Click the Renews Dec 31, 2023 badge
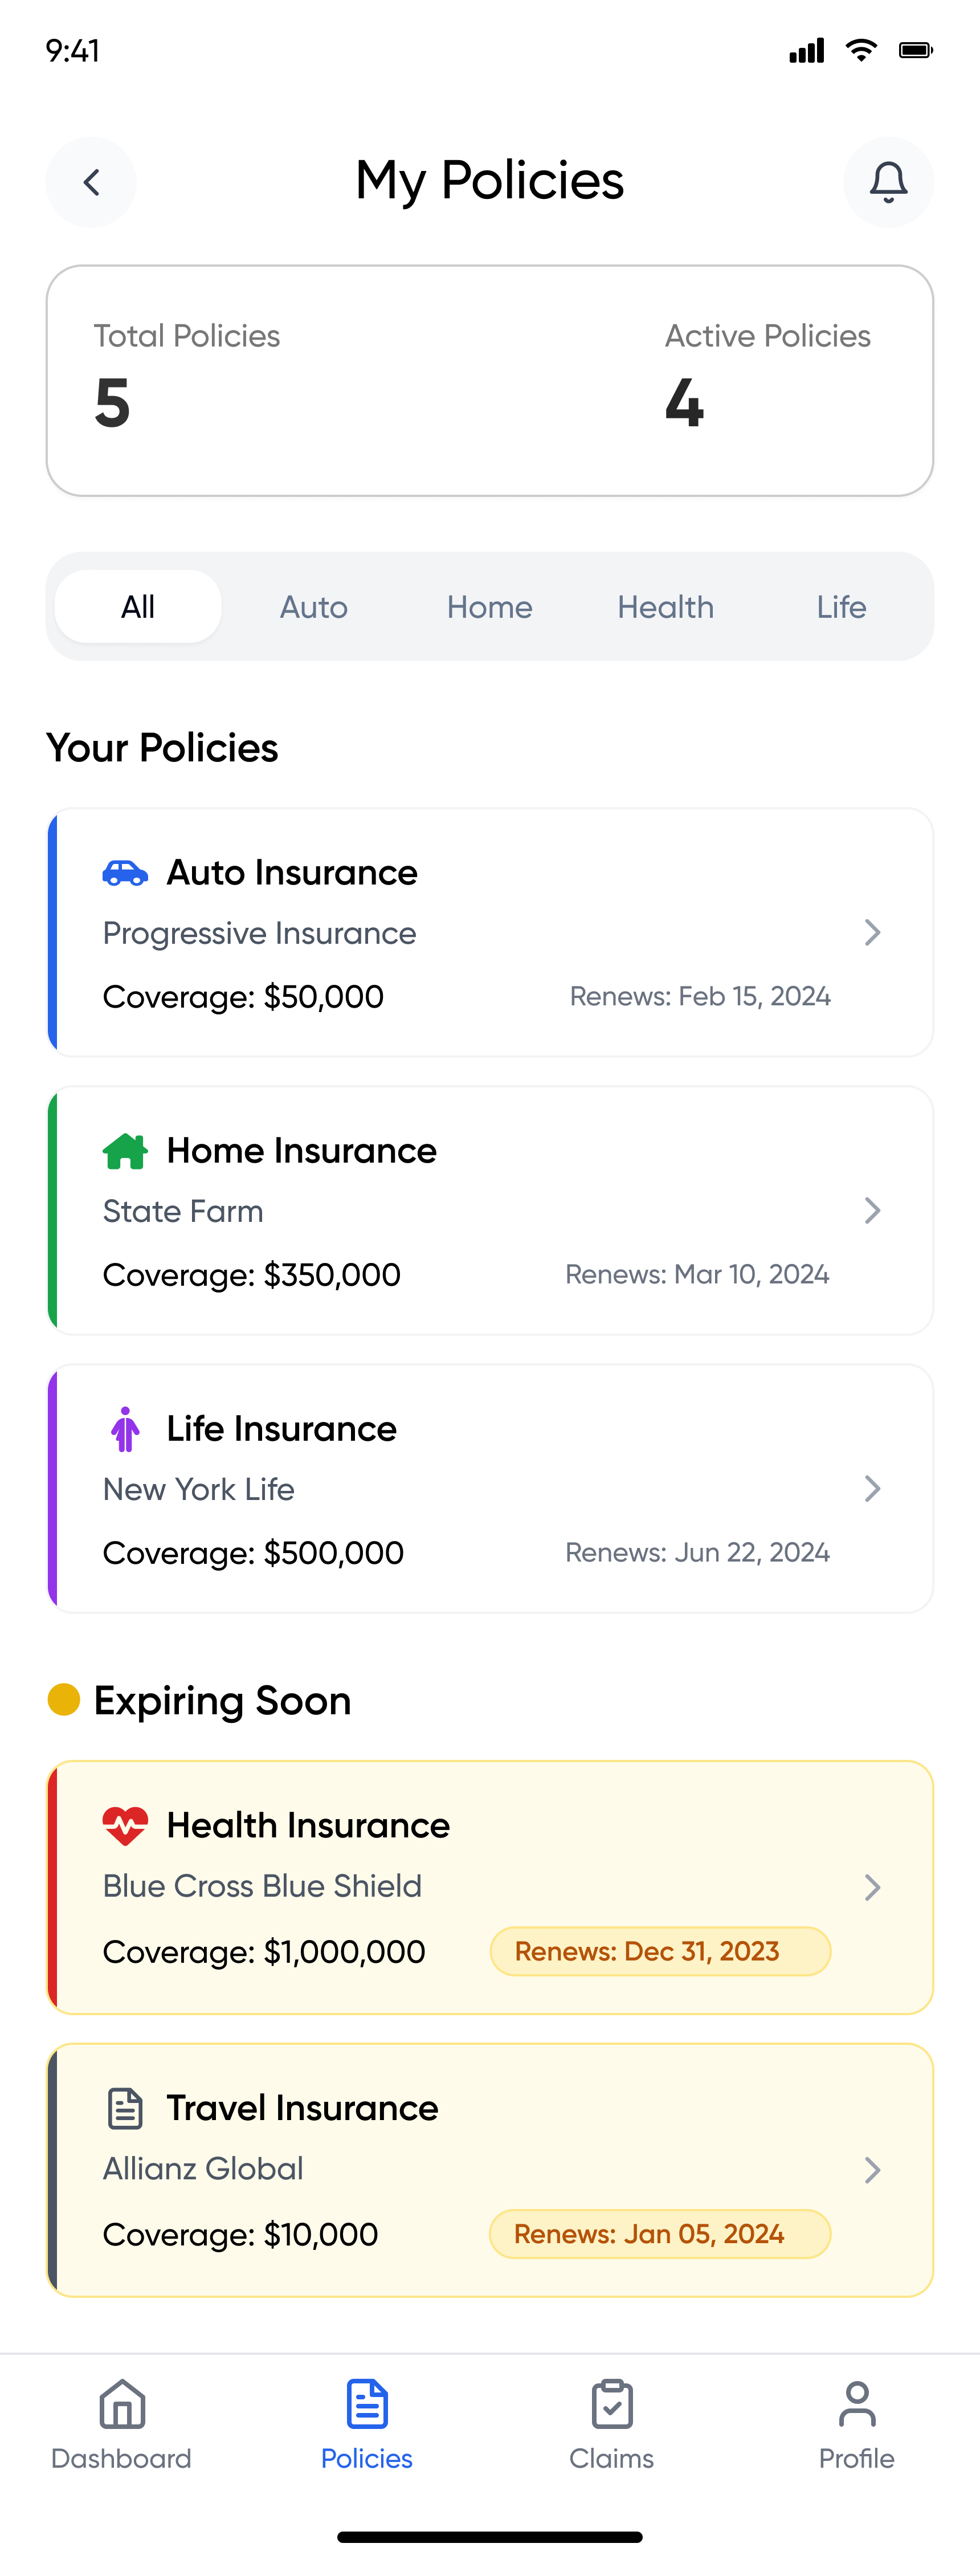The height and width of the screenshot is (2576, 980). click(660, 1951)
